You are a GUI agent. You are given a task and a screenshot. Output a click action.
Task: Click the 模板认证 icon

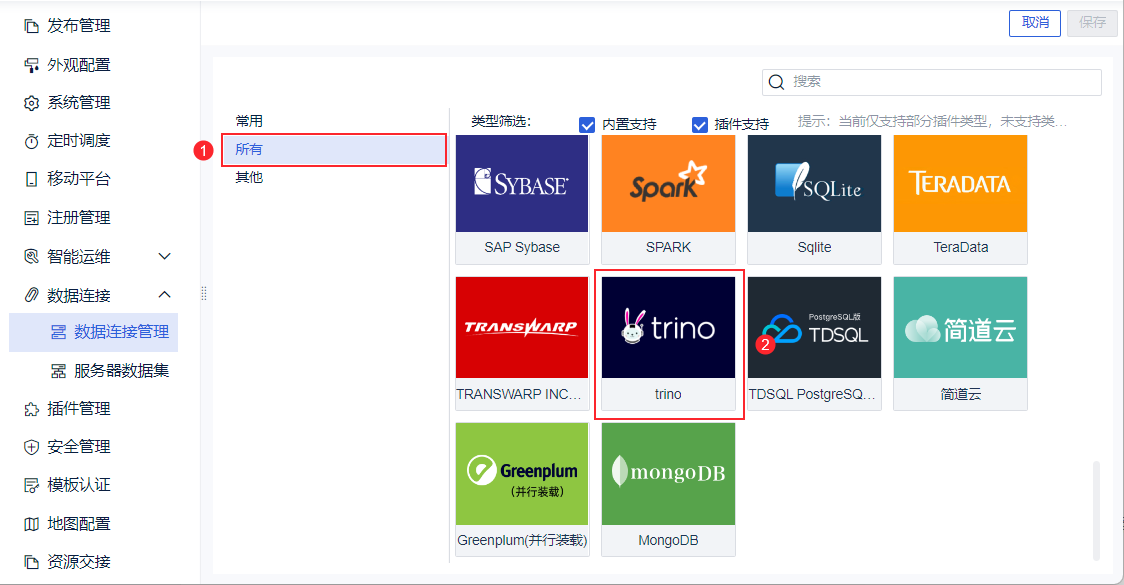(31, 485)
